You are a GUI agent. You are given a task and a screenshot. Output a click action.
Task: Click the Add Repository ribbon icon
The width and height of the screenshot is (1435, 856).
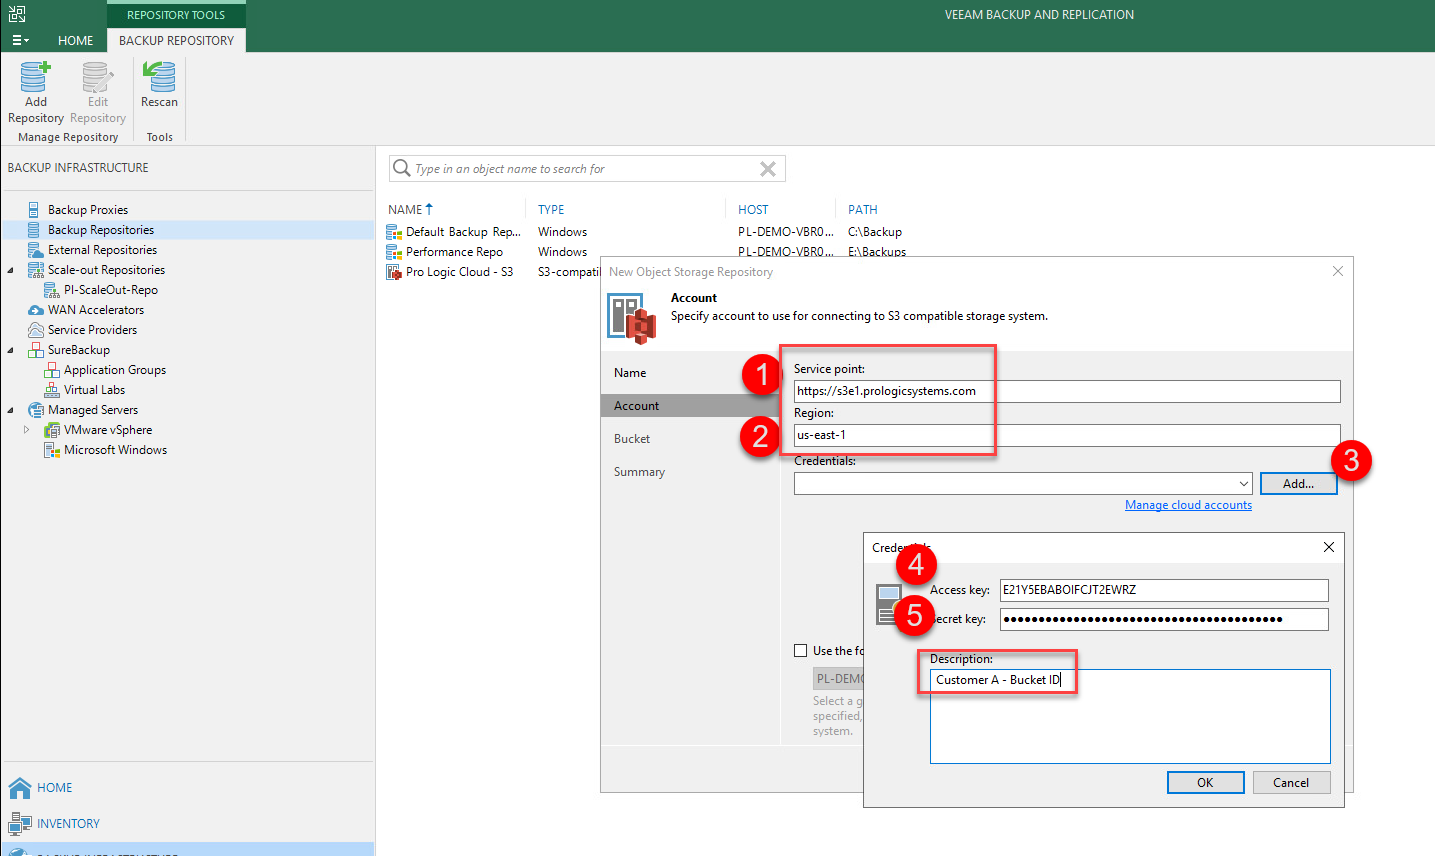[x=35, y=78]
